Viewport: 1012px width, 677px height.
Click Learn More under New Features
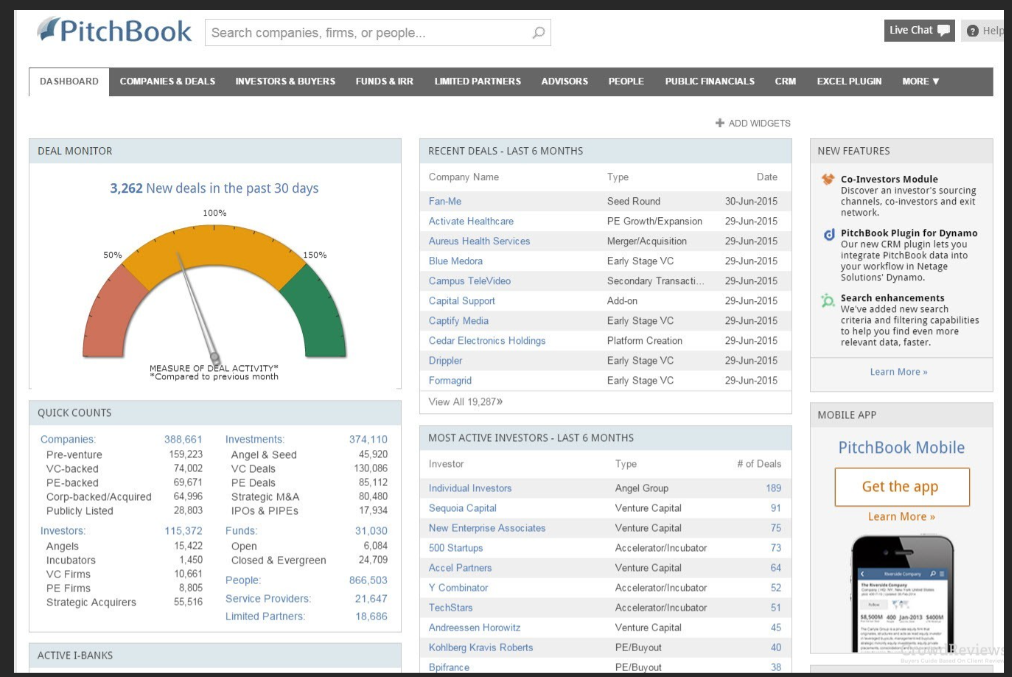pyautogui.click(x=898, y=372)
